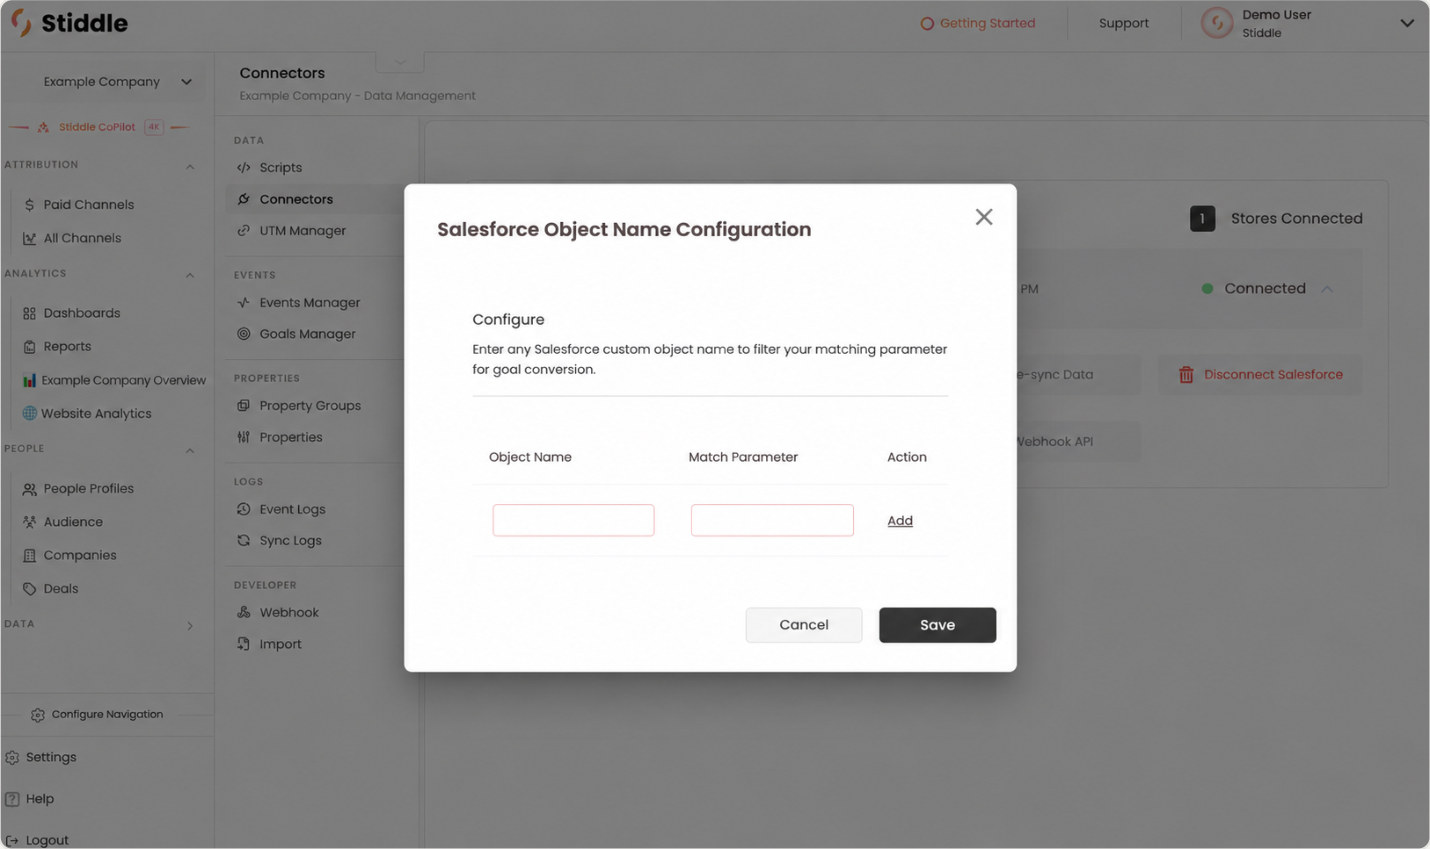The width and height of the screenshot is (1430, 849).
Task: Open Deals tag icon
Action: coord(29,589)
